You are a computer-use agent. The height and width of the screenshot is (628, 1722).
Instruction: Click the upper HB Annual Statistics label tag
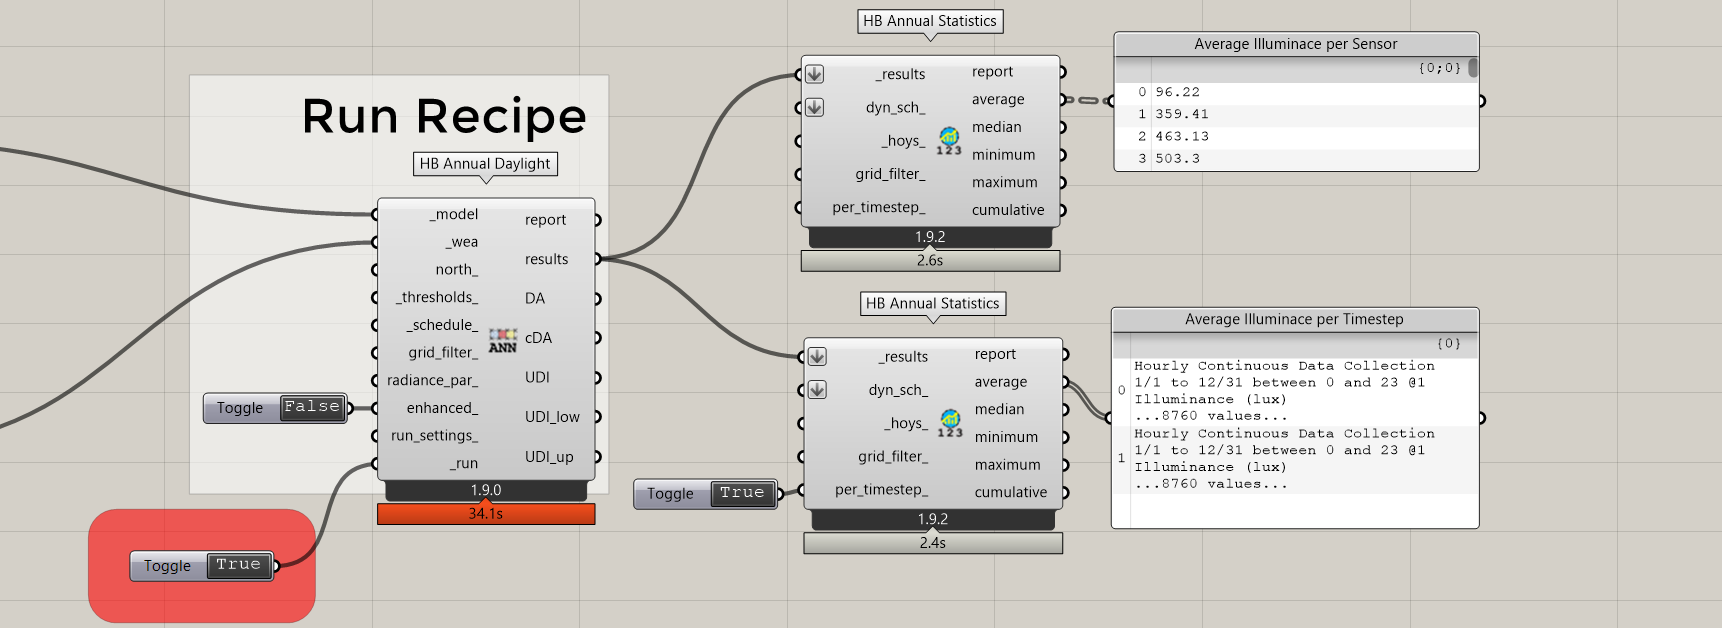coord(929,21)
